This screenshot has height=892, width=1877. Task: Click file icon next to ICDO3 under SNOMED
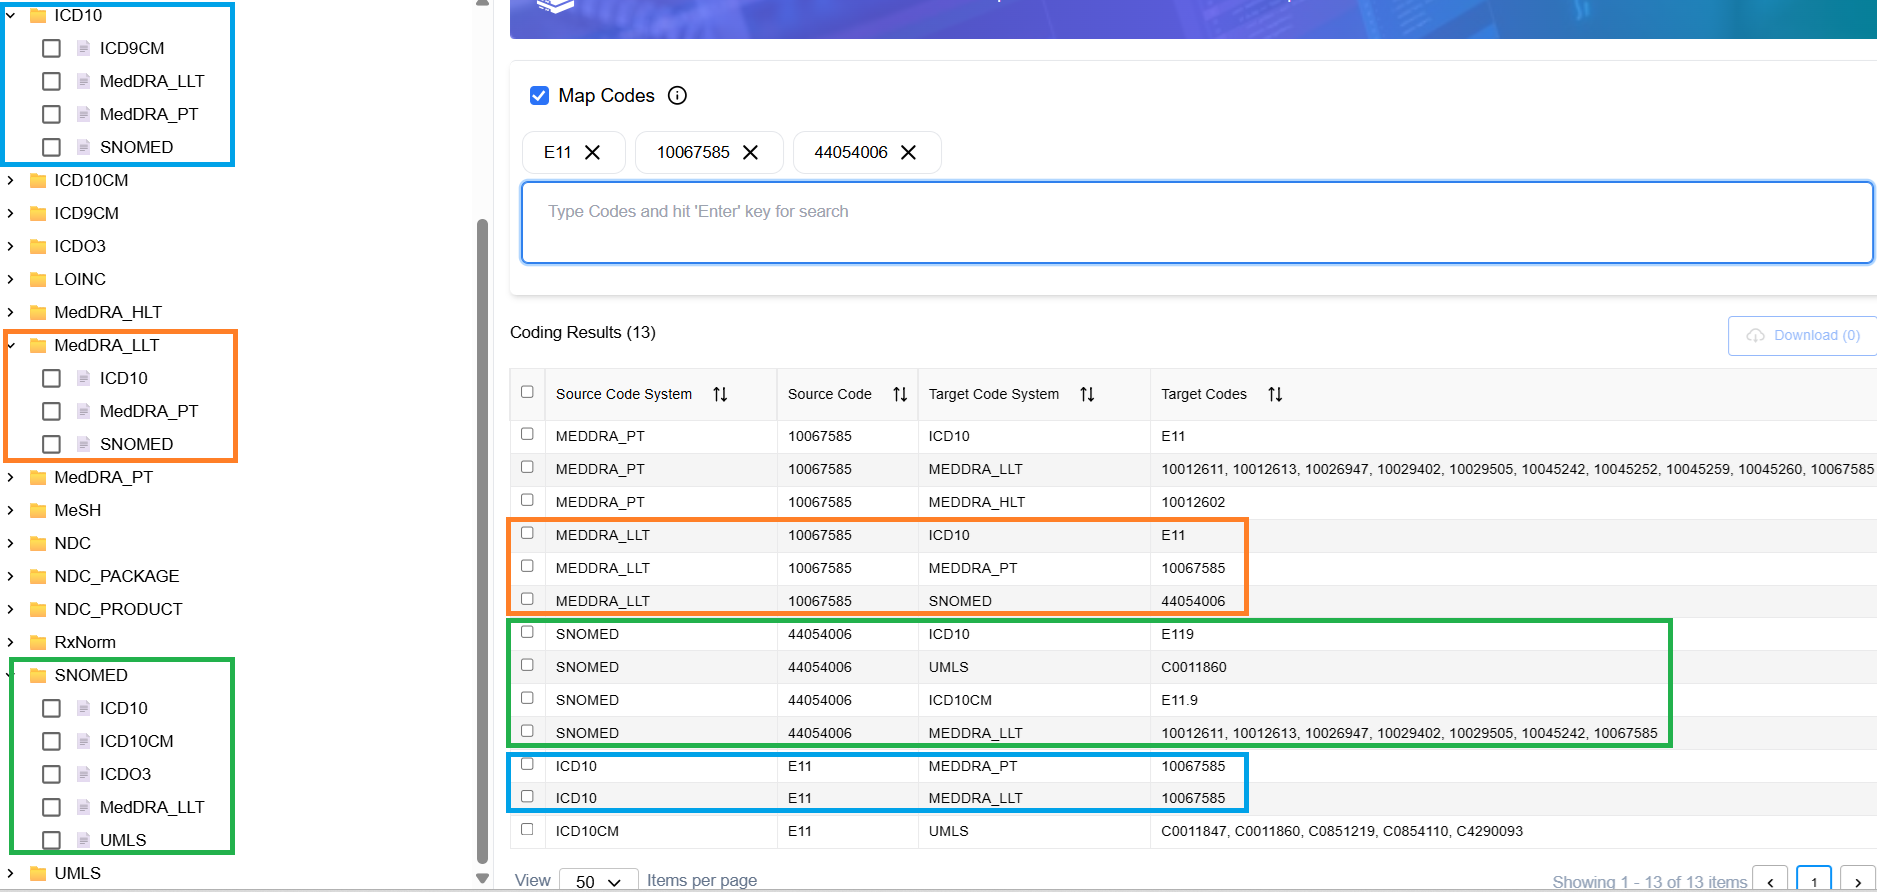[x=84, y=774]
